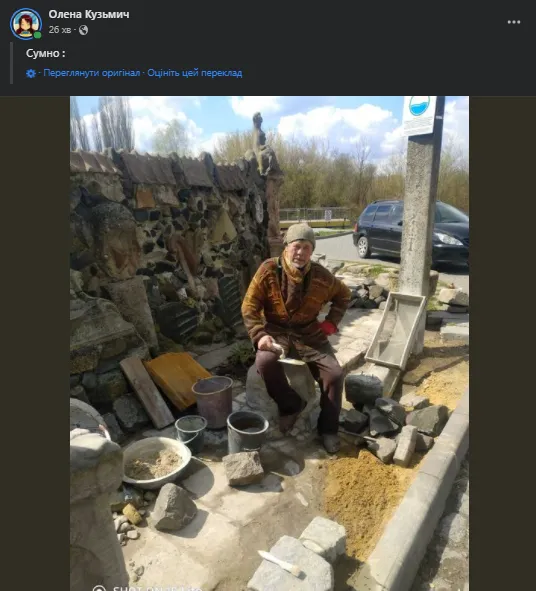The image size is (536, 591).
Task: Click the '26 хв' post timestamp
Action: pyautogui.click(x=60, y=30)
